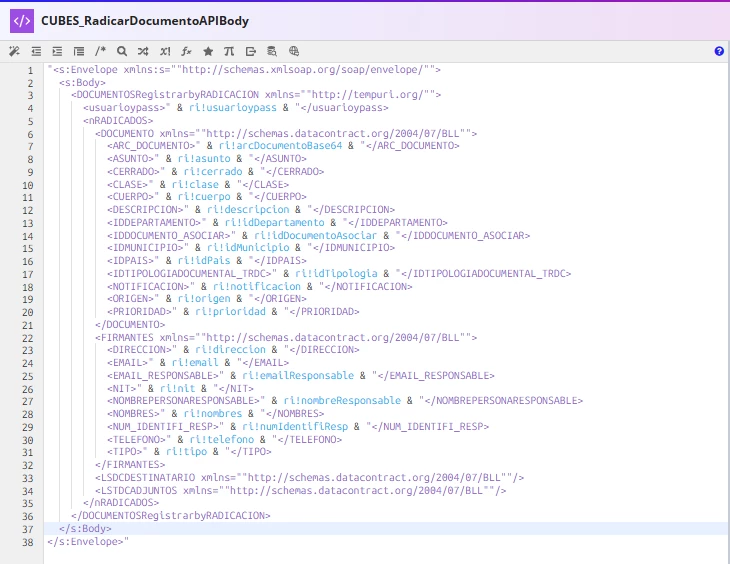Click variable ri!idTipologia
The width and height of the screenshot is (730, 564).
coord(336,274)
